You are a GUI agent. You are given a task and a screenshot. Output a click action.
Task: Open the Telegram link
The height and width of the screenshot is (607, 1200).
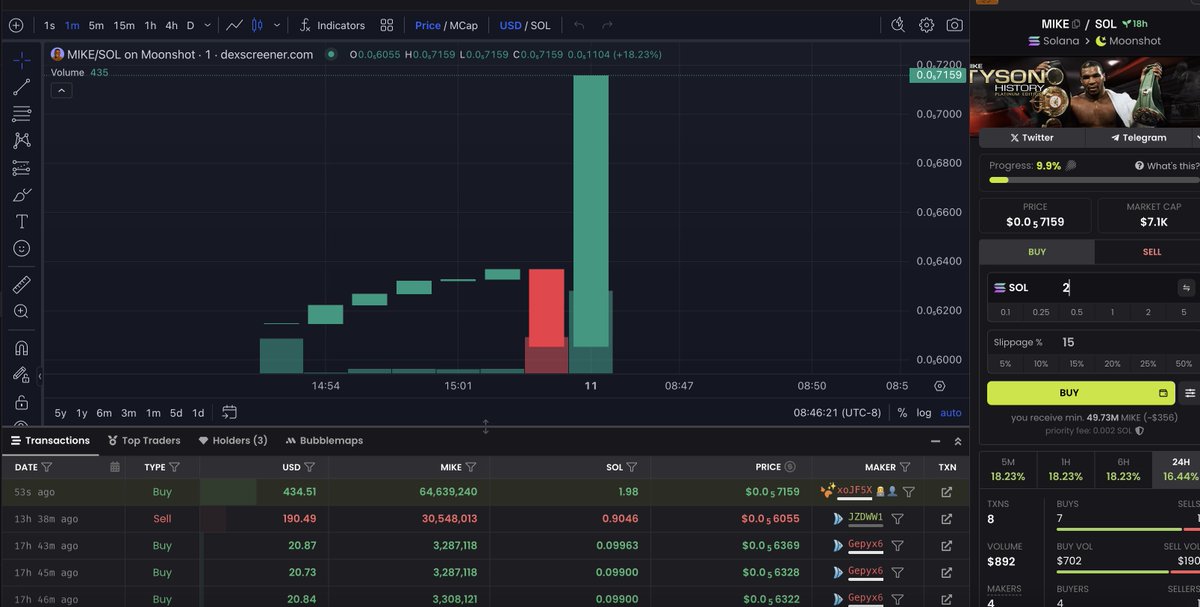[x=1141, y=138]
